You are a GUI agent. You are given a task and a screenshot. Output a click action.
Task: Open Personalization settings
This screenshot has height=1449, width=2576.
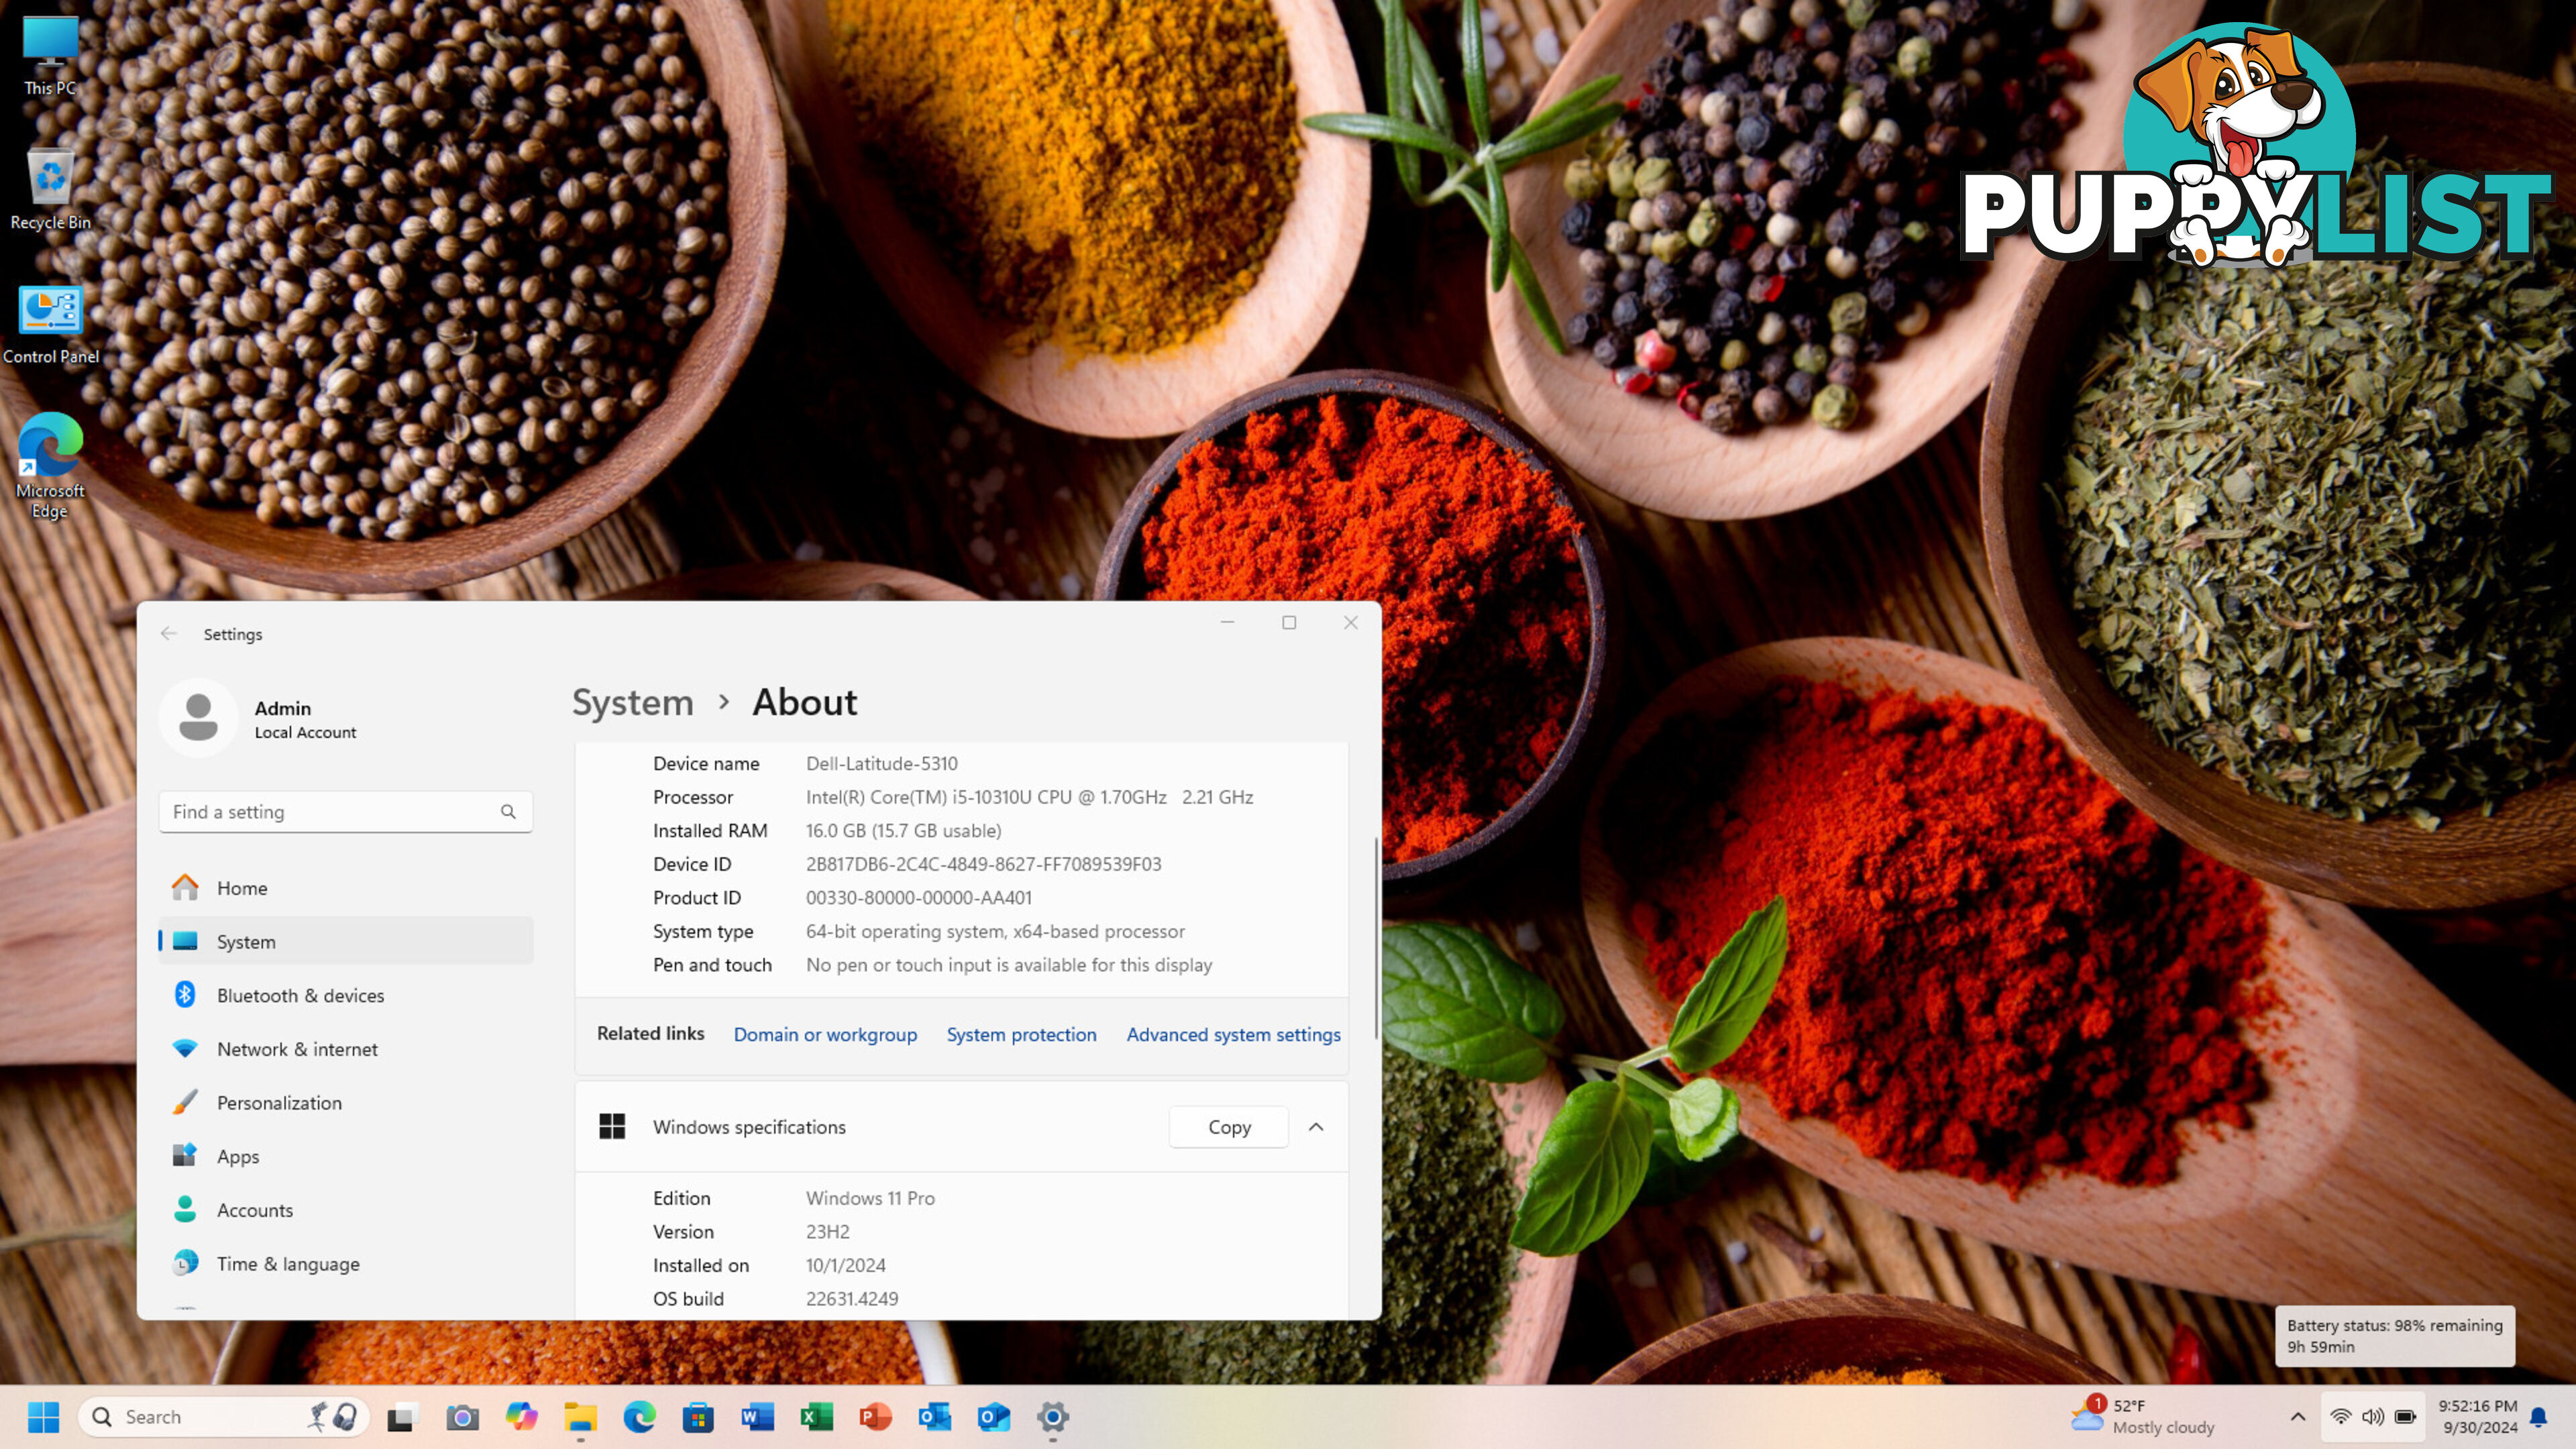(346, 1103)
